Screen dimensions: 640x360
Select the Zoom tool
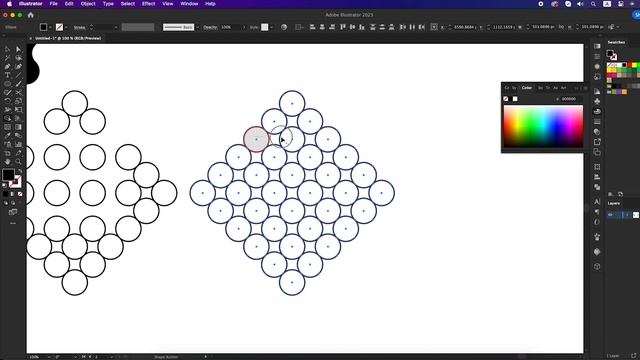(x=18, y=162)
